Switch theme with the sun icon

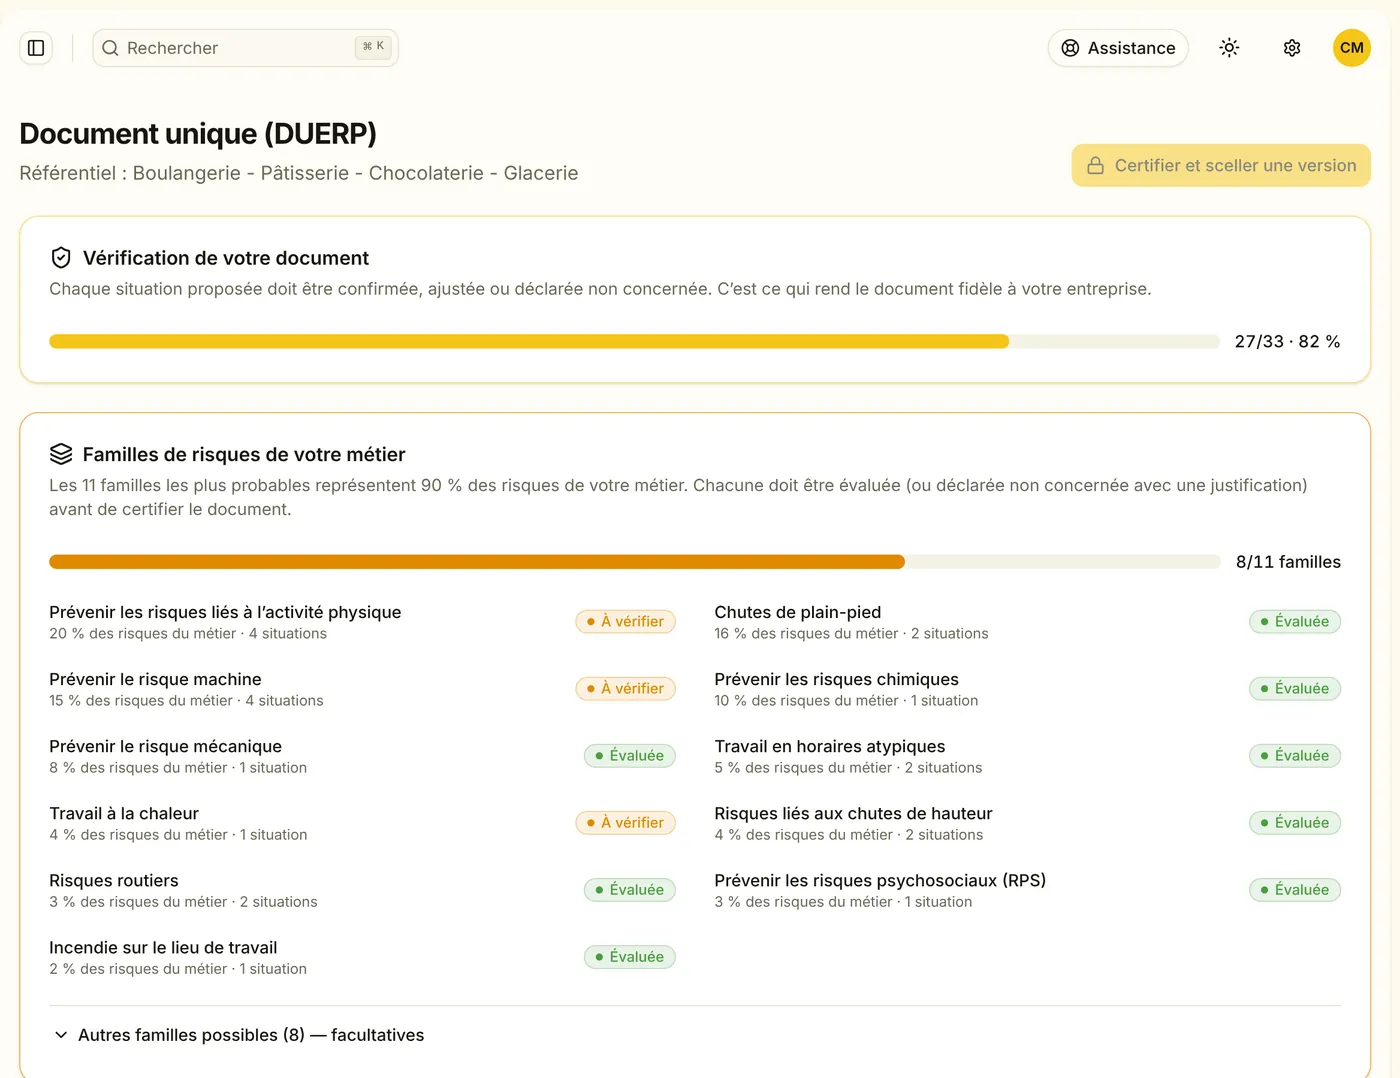[x=1229, y=48]
